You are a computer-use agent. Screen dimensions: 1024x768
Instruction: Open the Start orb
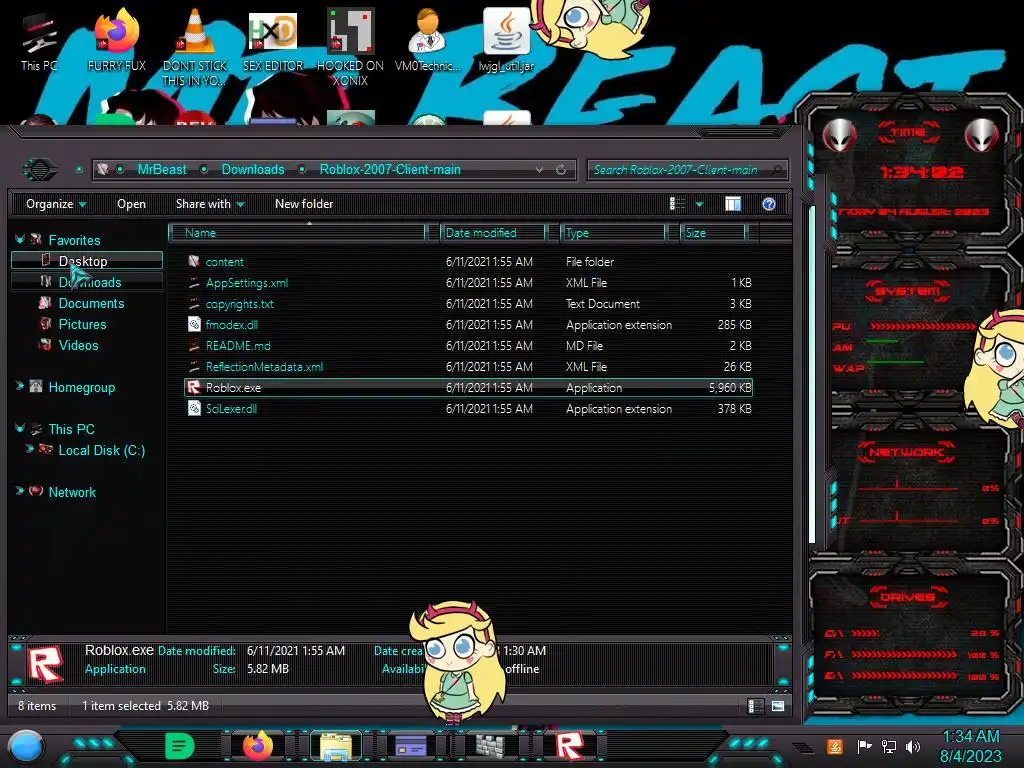click(26, 747)
